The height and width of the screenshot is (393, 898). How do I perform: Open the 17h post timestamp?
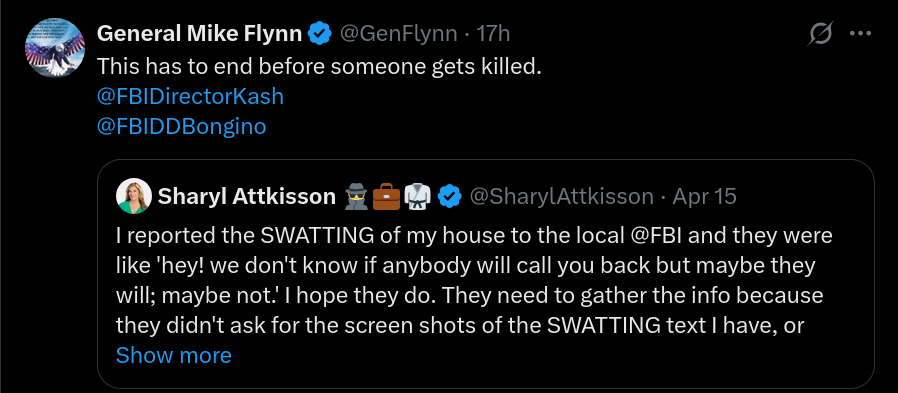coord(493,34)
